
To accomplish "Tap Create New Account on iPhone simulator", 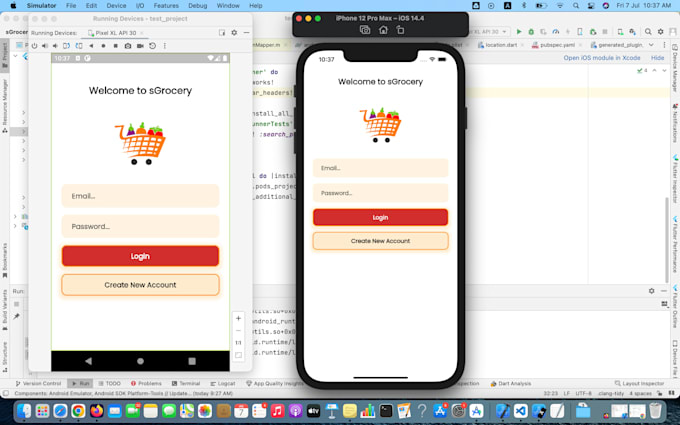I will click(380, 241).
